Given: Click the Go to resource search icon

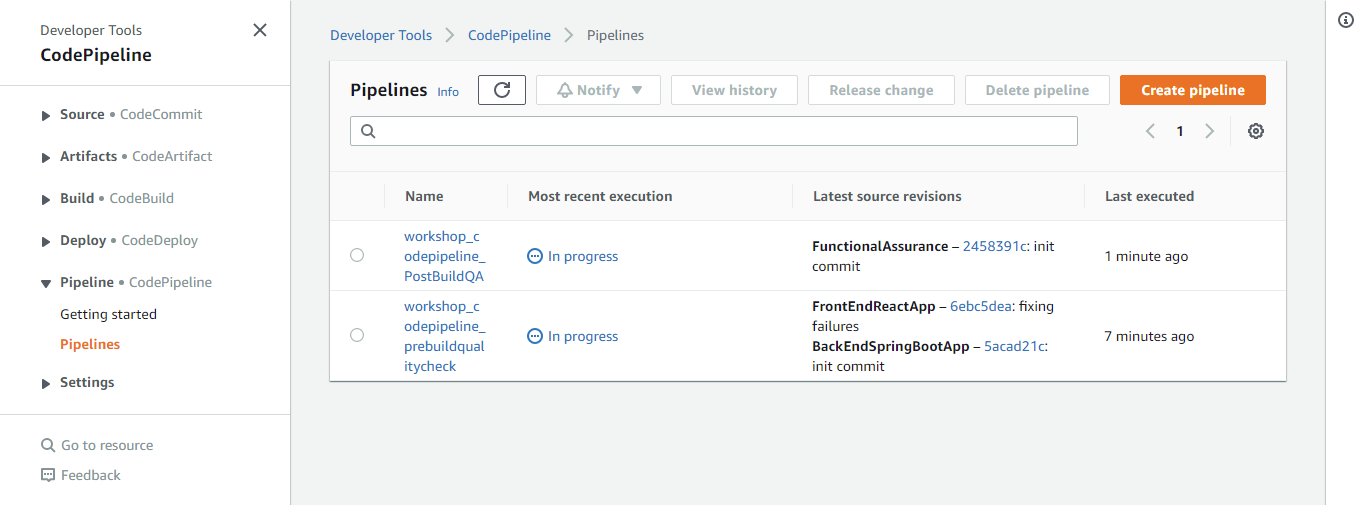Looking at the screenshot, I should [x=48, y=445].
